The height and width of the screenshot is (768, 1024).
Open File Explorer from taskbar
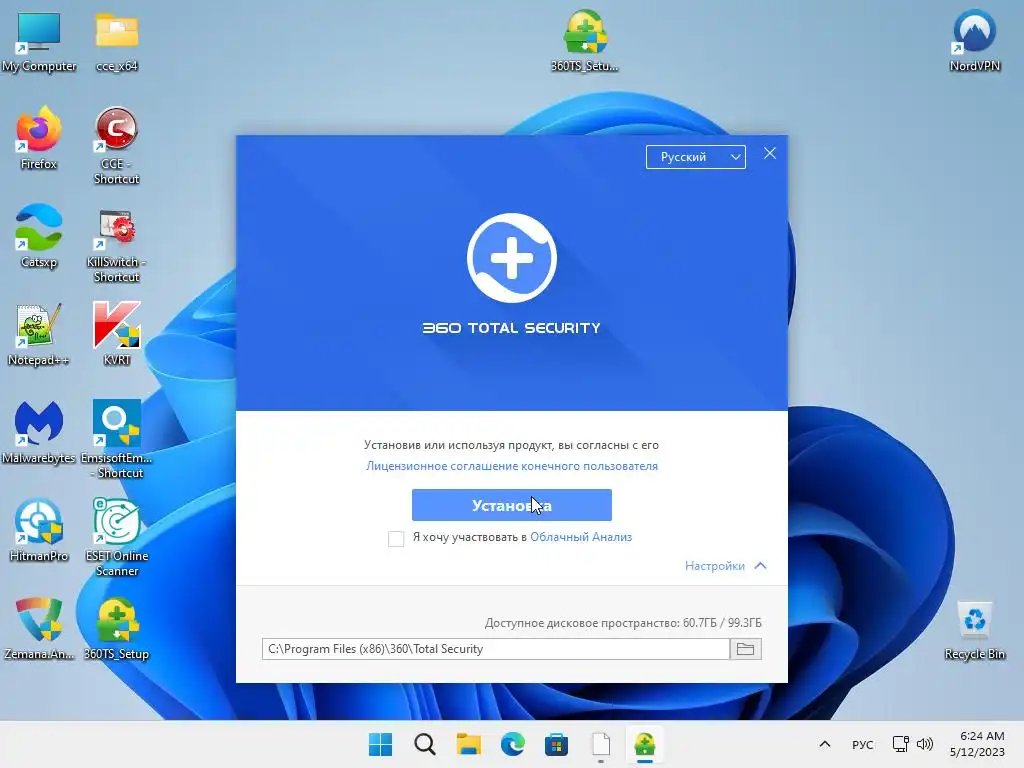click(x=468, y=744)
